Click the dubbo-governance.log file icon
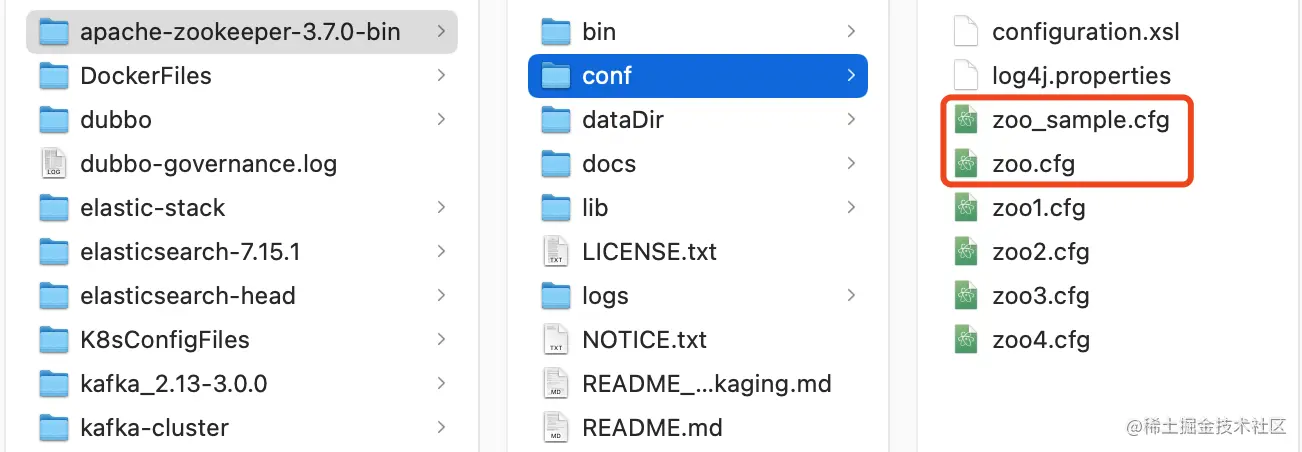Image resolution: width=1302 pixels, height=452 pixels. [x=53, y=164]
